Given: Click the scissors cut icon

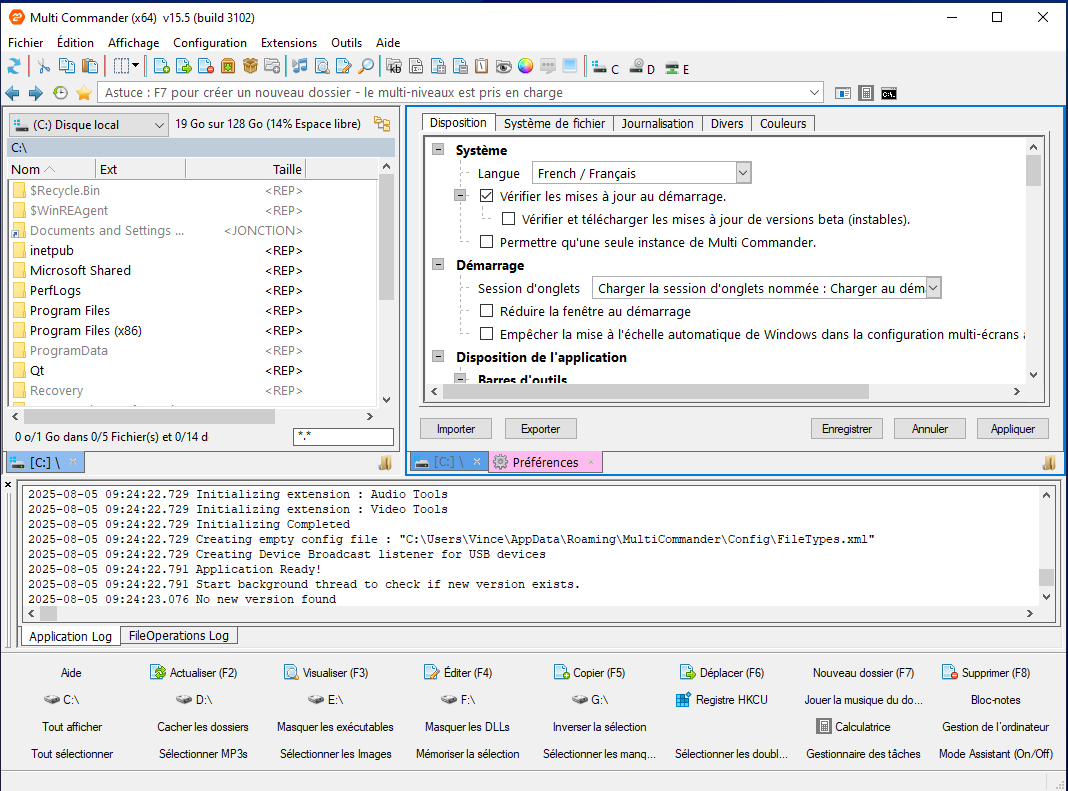Looking at the screenshot, I should pyautogui.click(x=44, y=67).
